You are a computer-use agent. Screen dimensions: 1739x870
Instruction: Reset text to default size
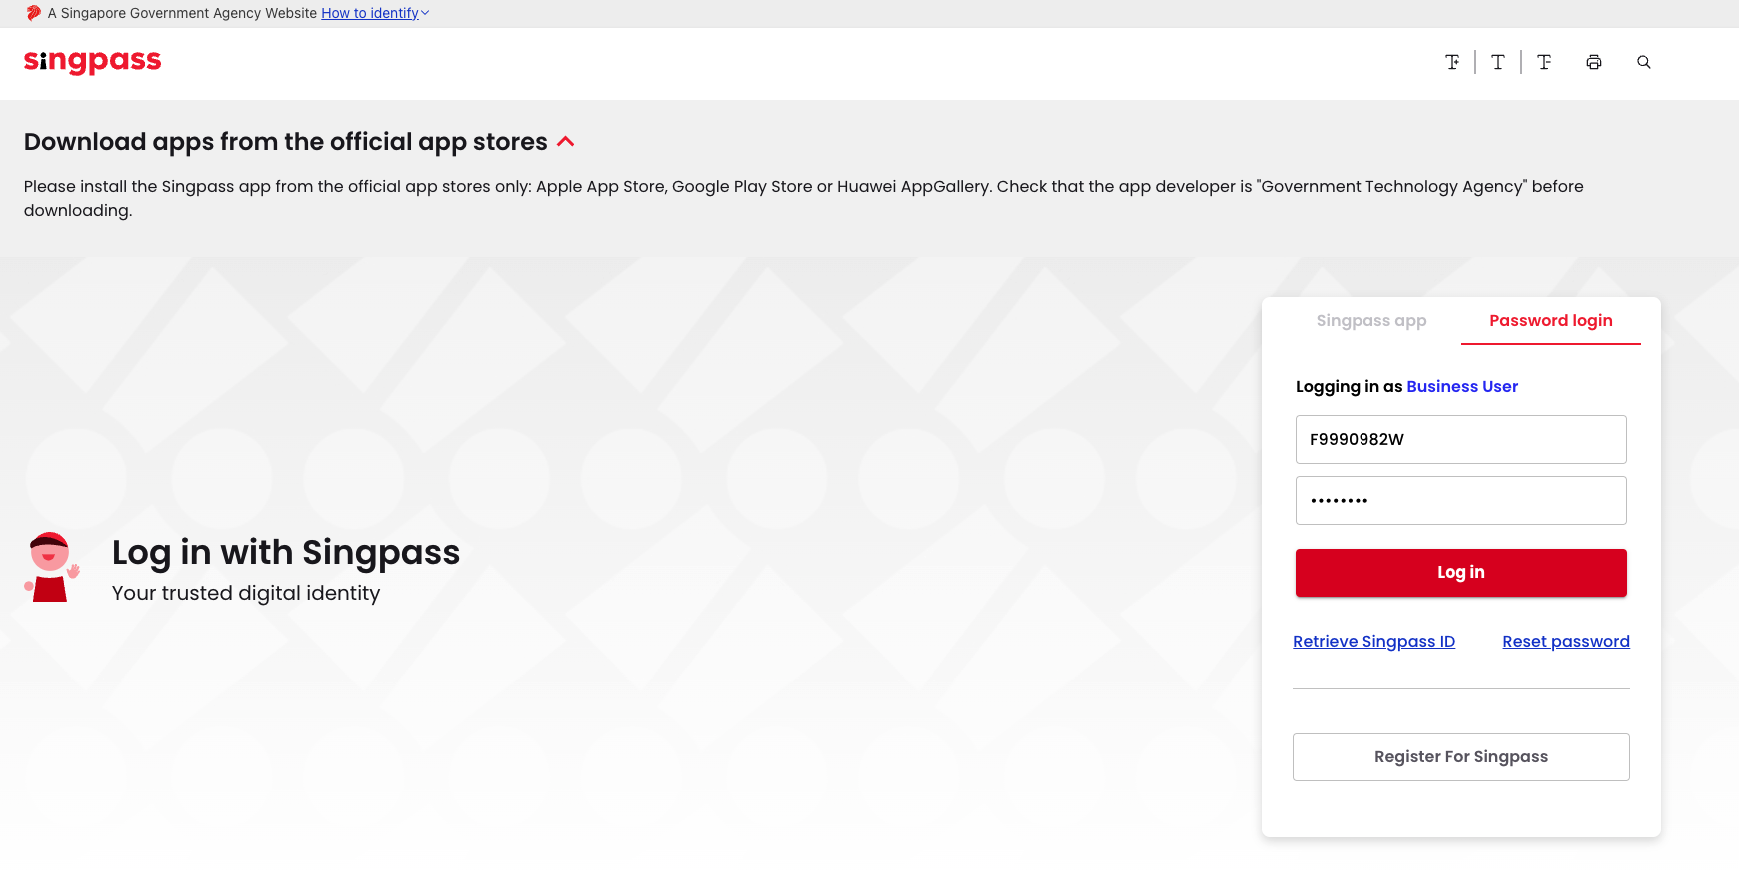click(x=1498, y=62)
